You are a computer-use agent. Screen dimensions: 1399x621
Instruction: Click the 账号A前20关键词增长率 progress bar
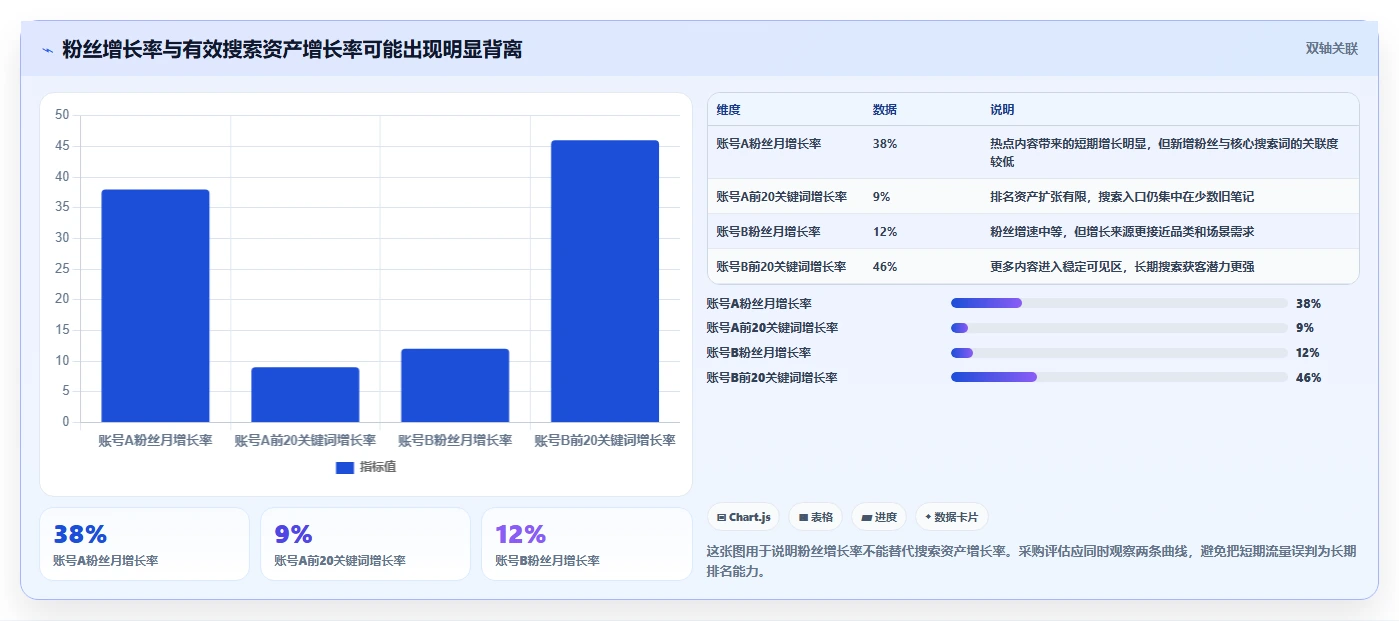[1119, 328]
